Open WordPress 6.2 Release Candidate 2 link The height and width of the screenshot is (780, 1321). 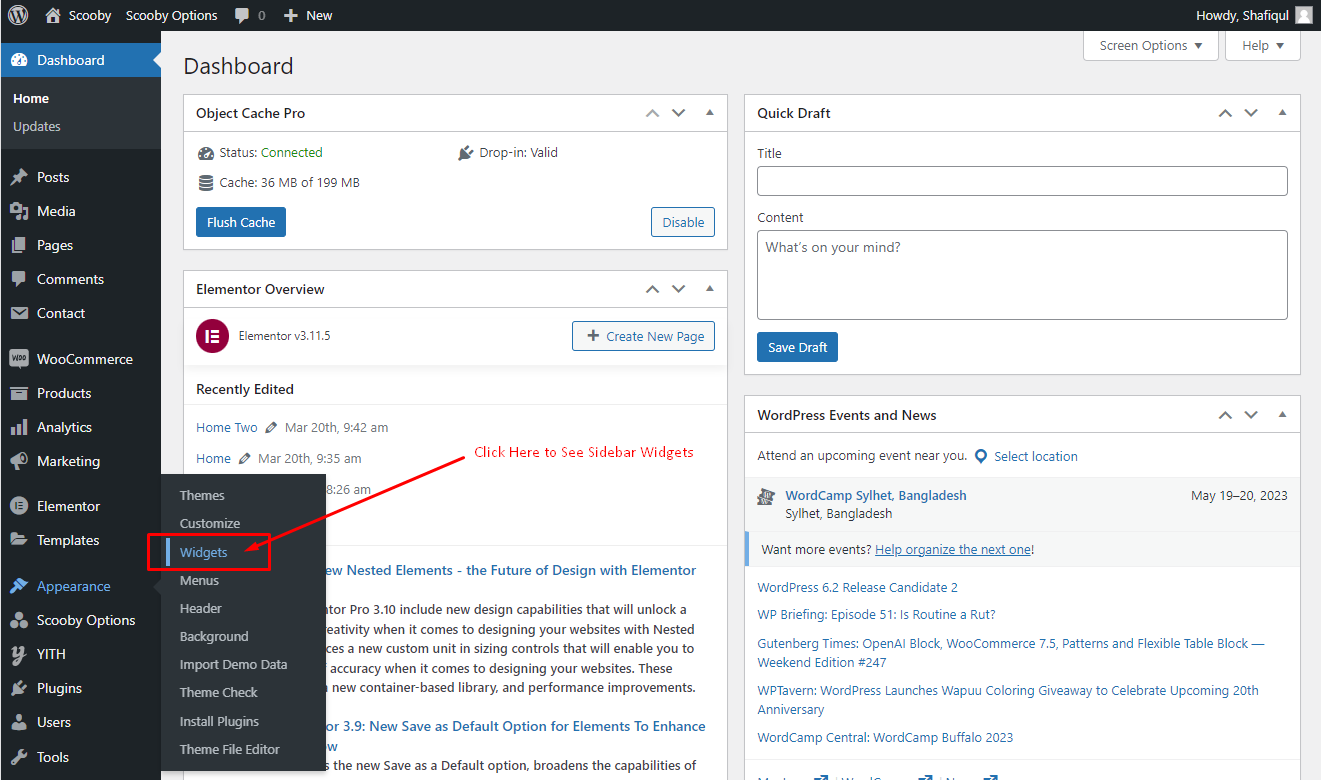(857, 587)
